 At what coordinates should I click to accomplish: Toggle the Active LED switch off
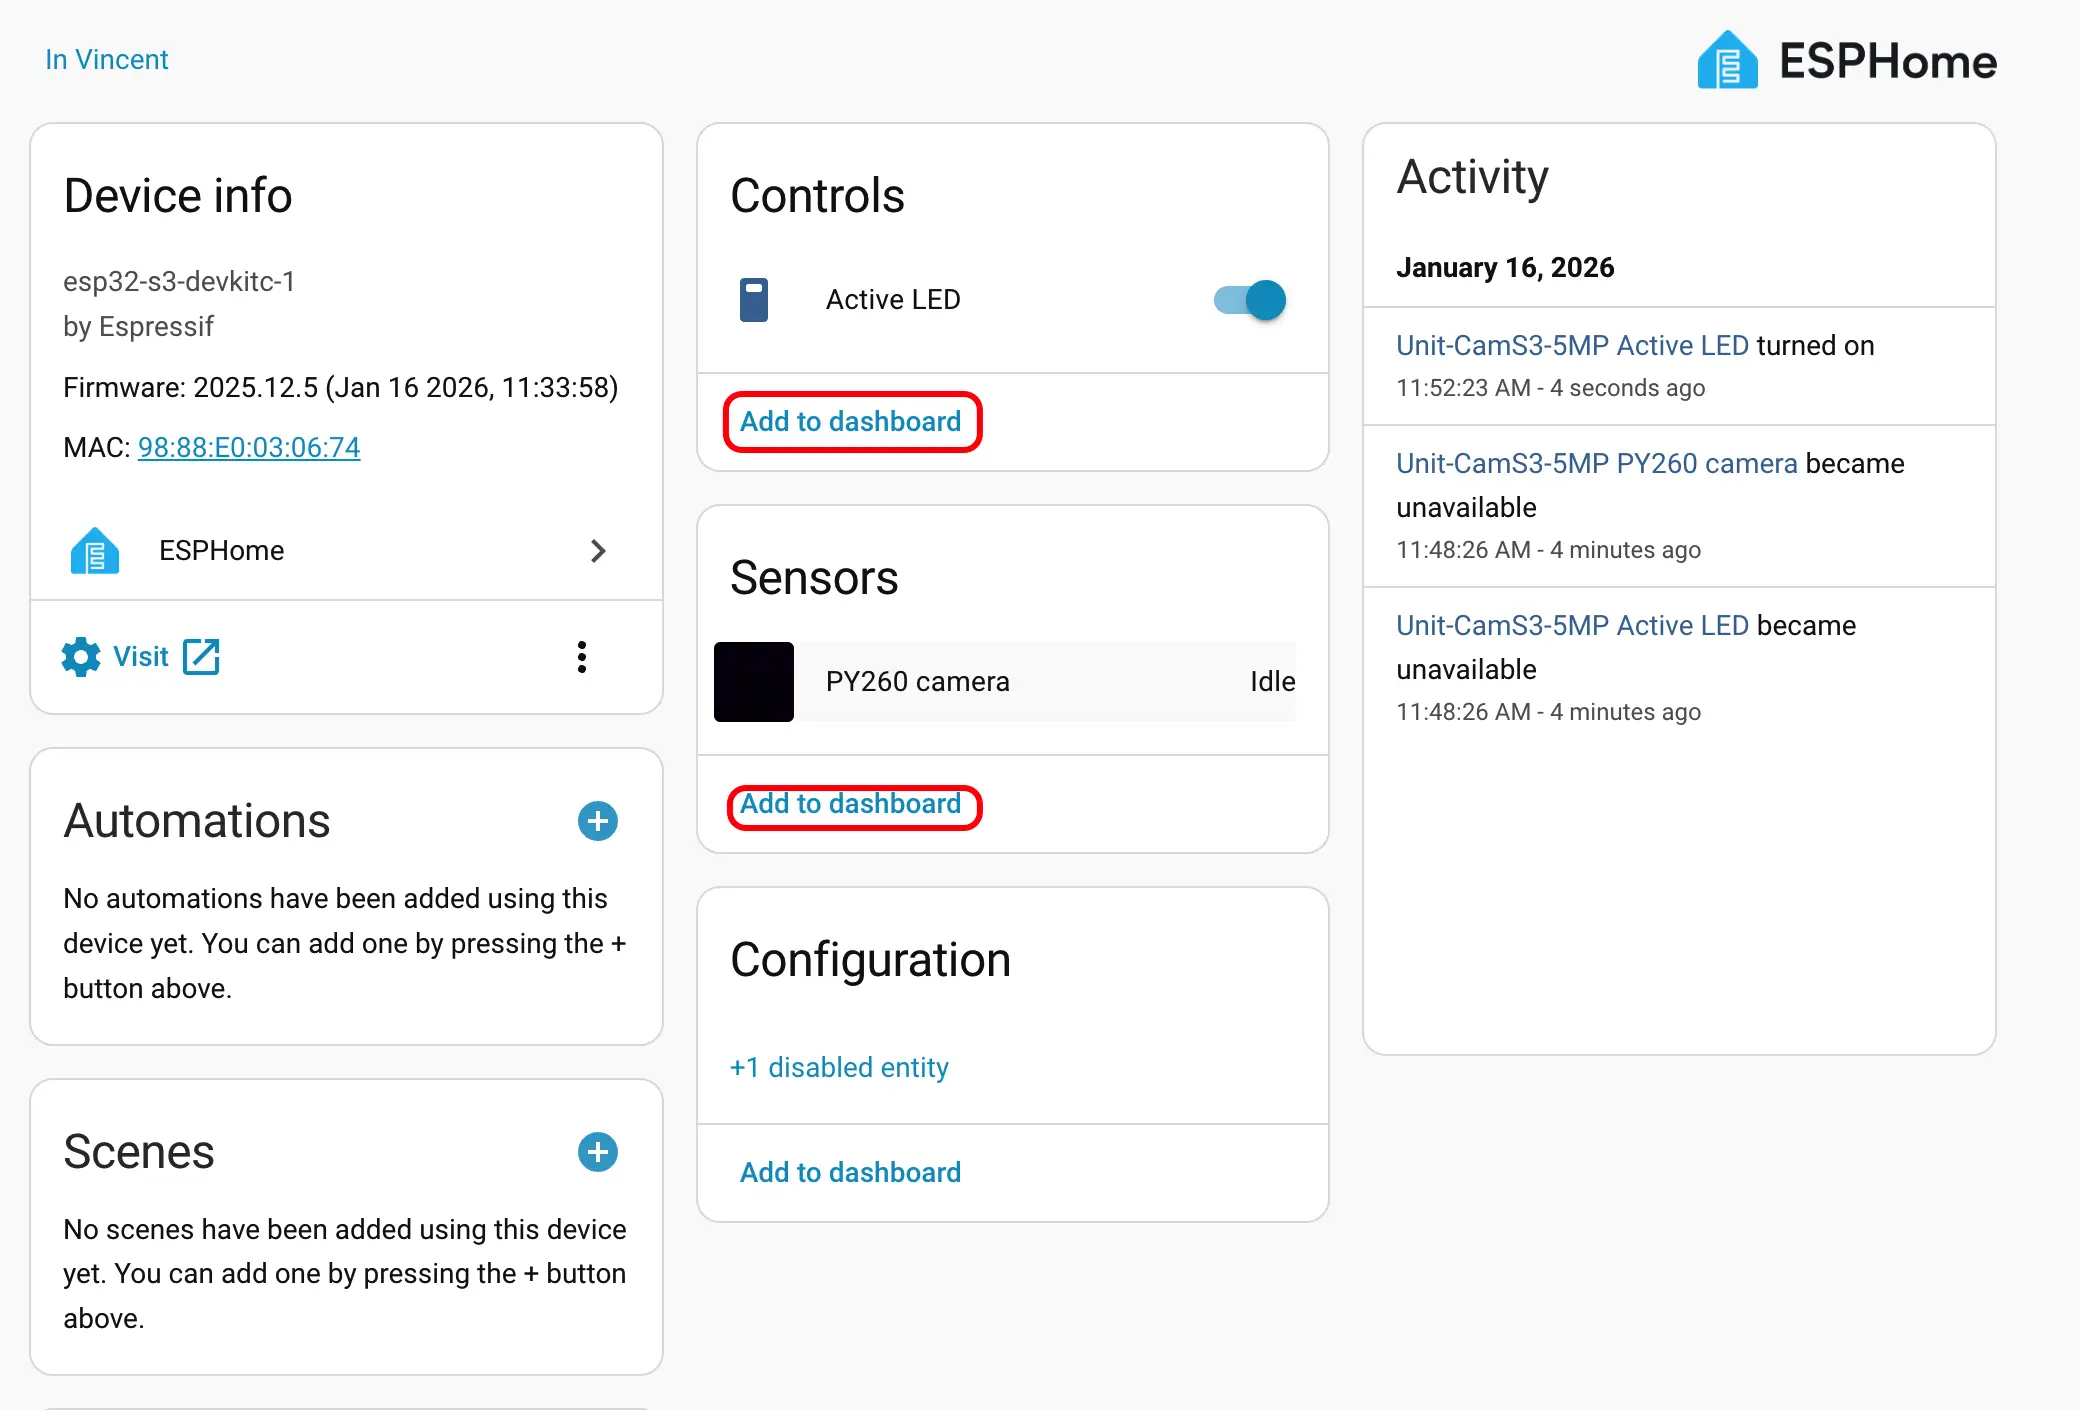coord(1250,300)
